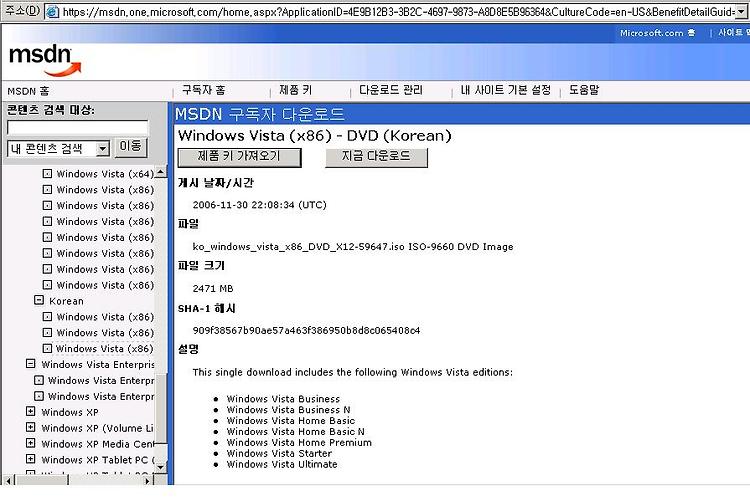This screenshot has height=501, width=750.
Task: Open the Microsoft.com 홈 link
Action: [x=657, y=33]
